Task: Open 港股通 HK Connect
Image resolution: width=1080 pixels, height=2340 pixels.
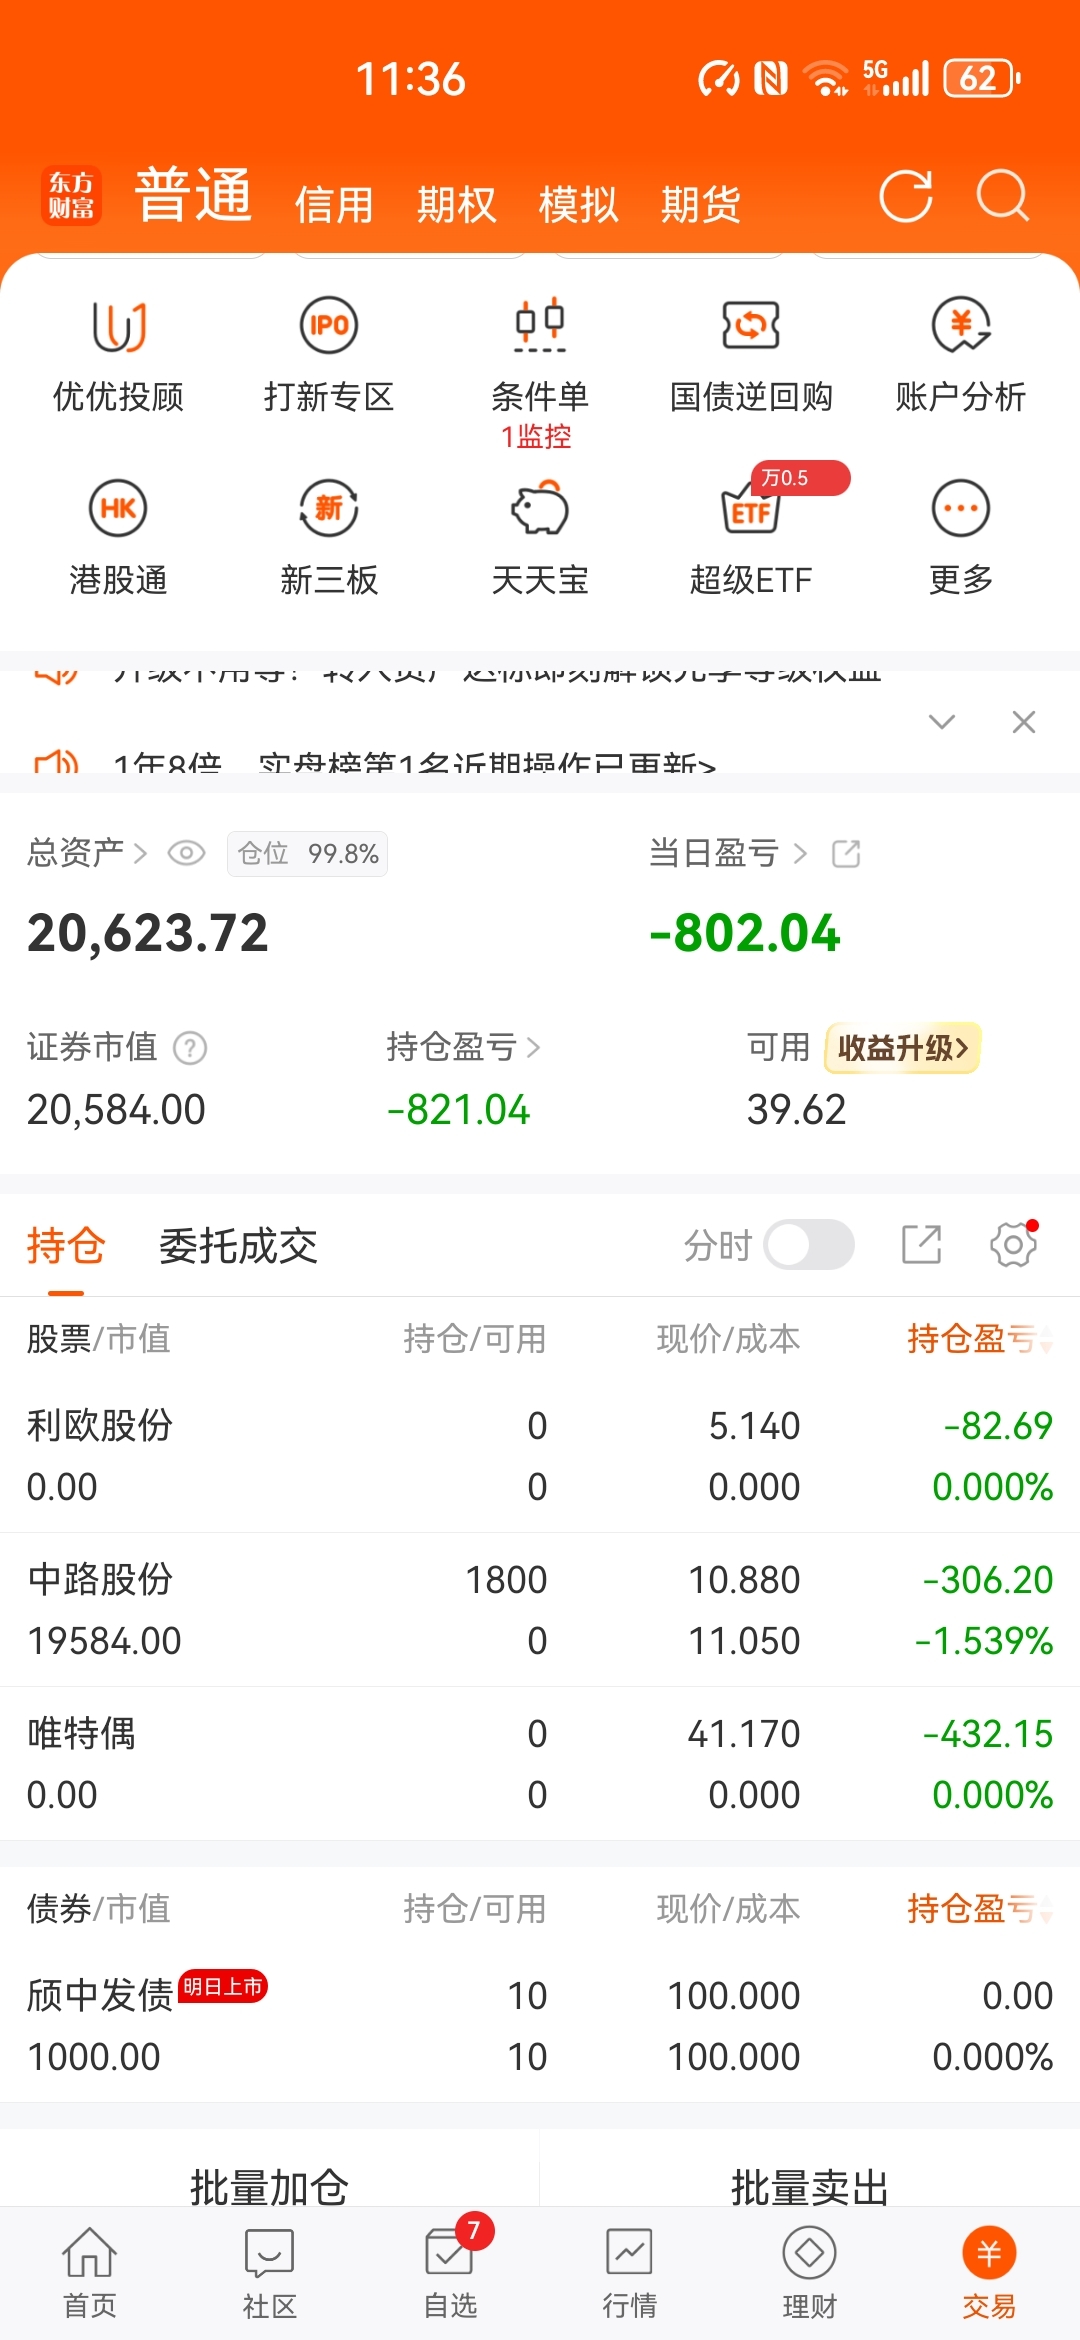Action: point(118,538)
